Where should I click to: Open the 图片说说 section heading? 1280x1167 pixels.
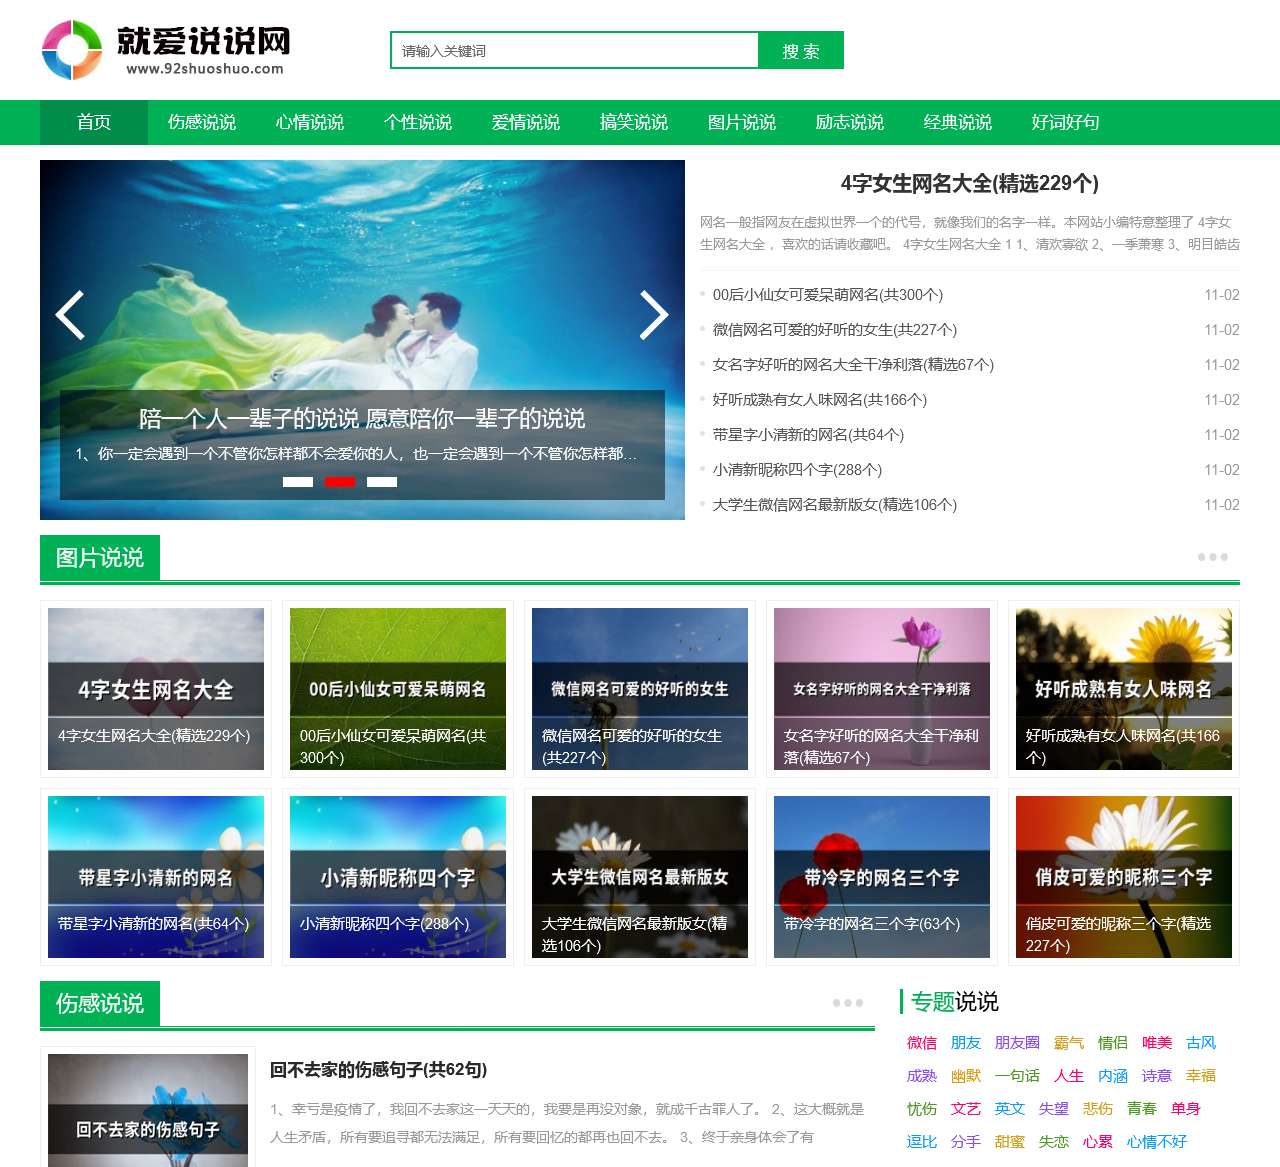(100, 557)
